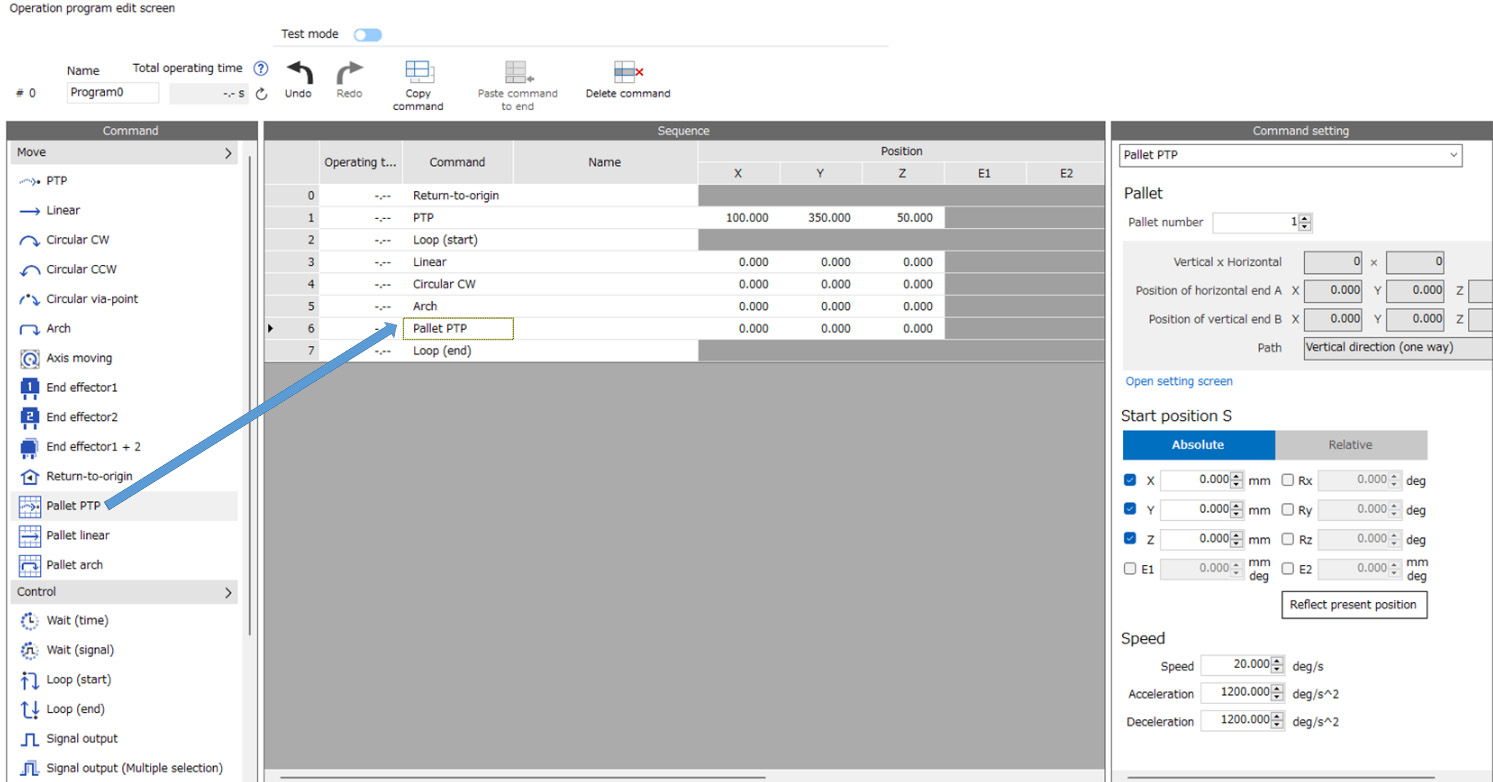
Task: Select the Arch move command
Action: [x=30, y=329]
